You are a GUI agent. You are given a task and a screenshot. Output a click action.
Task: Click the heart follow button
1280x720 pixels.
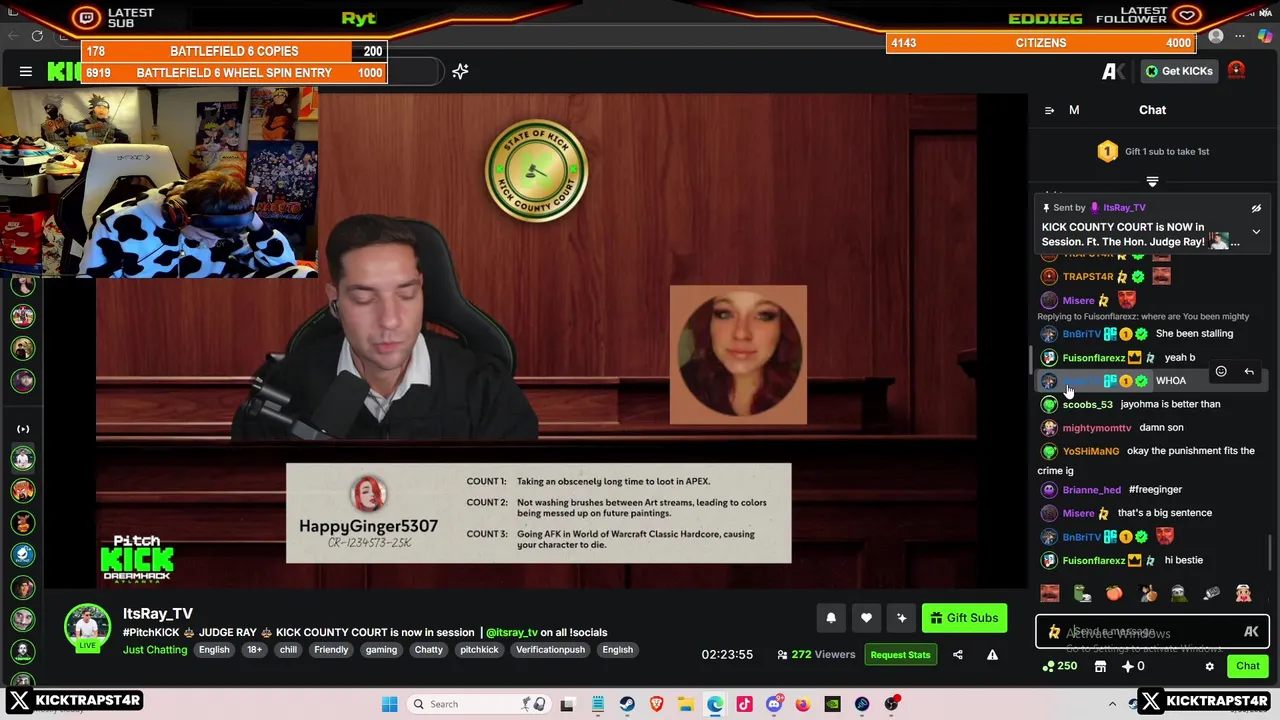point(866,618)
